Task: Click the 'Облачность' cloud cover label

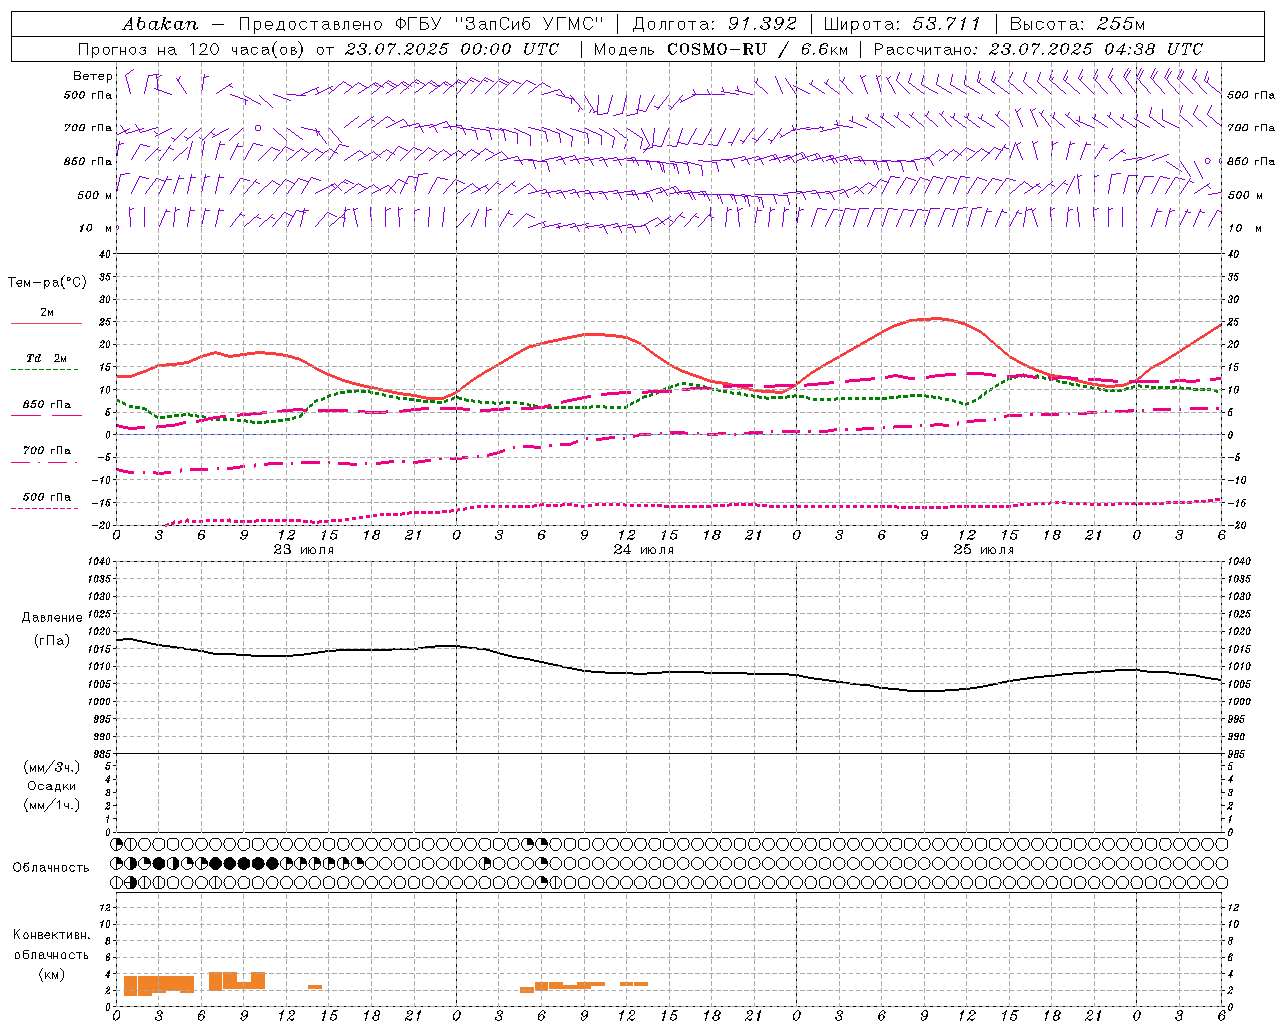Action: 51,867
